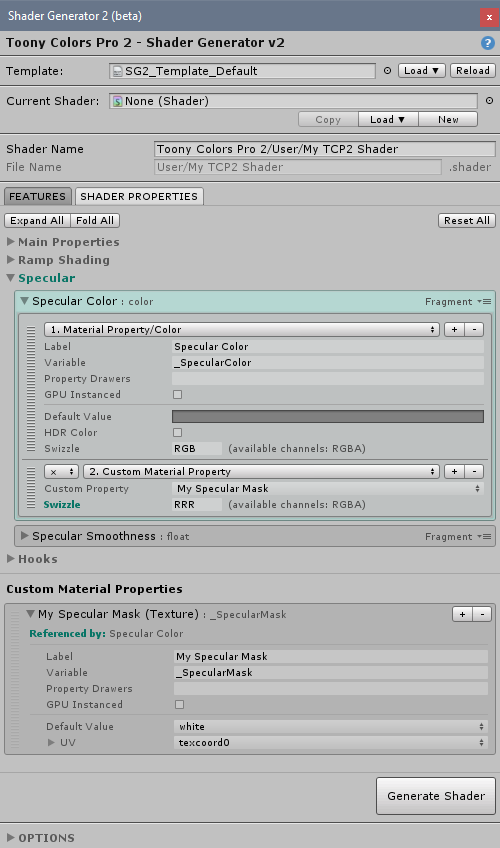Enable the HDR Color checkbox
This screenshot has width=500, height=848.
[177, 433]
